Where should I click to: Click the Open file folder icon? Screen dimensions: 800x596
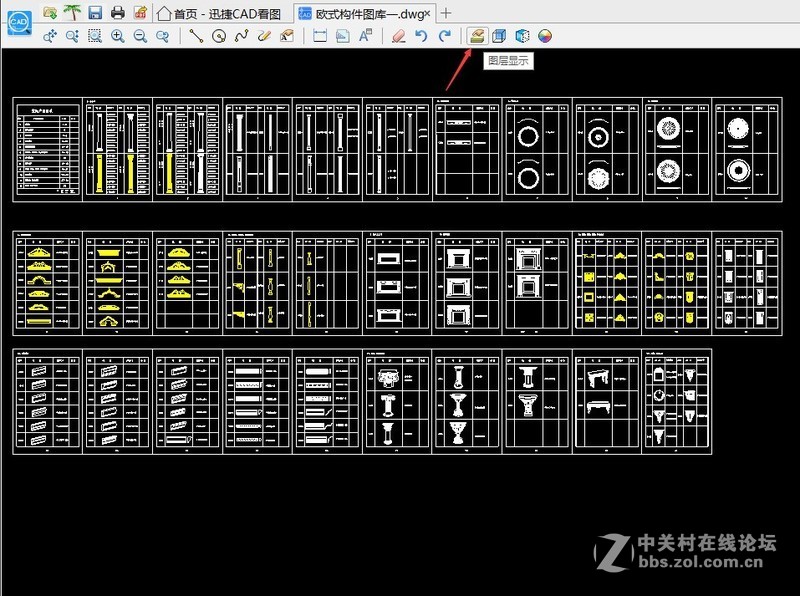50,13
